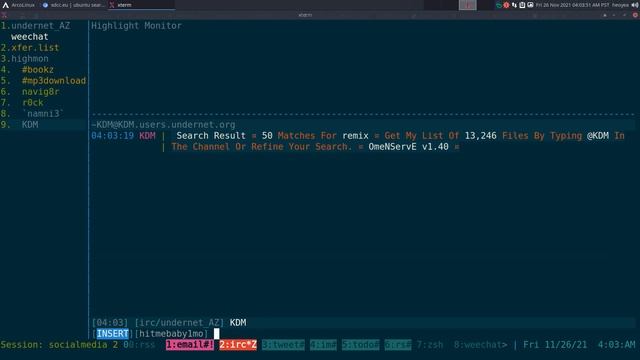Click the panel clock showing Fri 26 Nov 2021

pyautogui.click(x=572, y=5)
